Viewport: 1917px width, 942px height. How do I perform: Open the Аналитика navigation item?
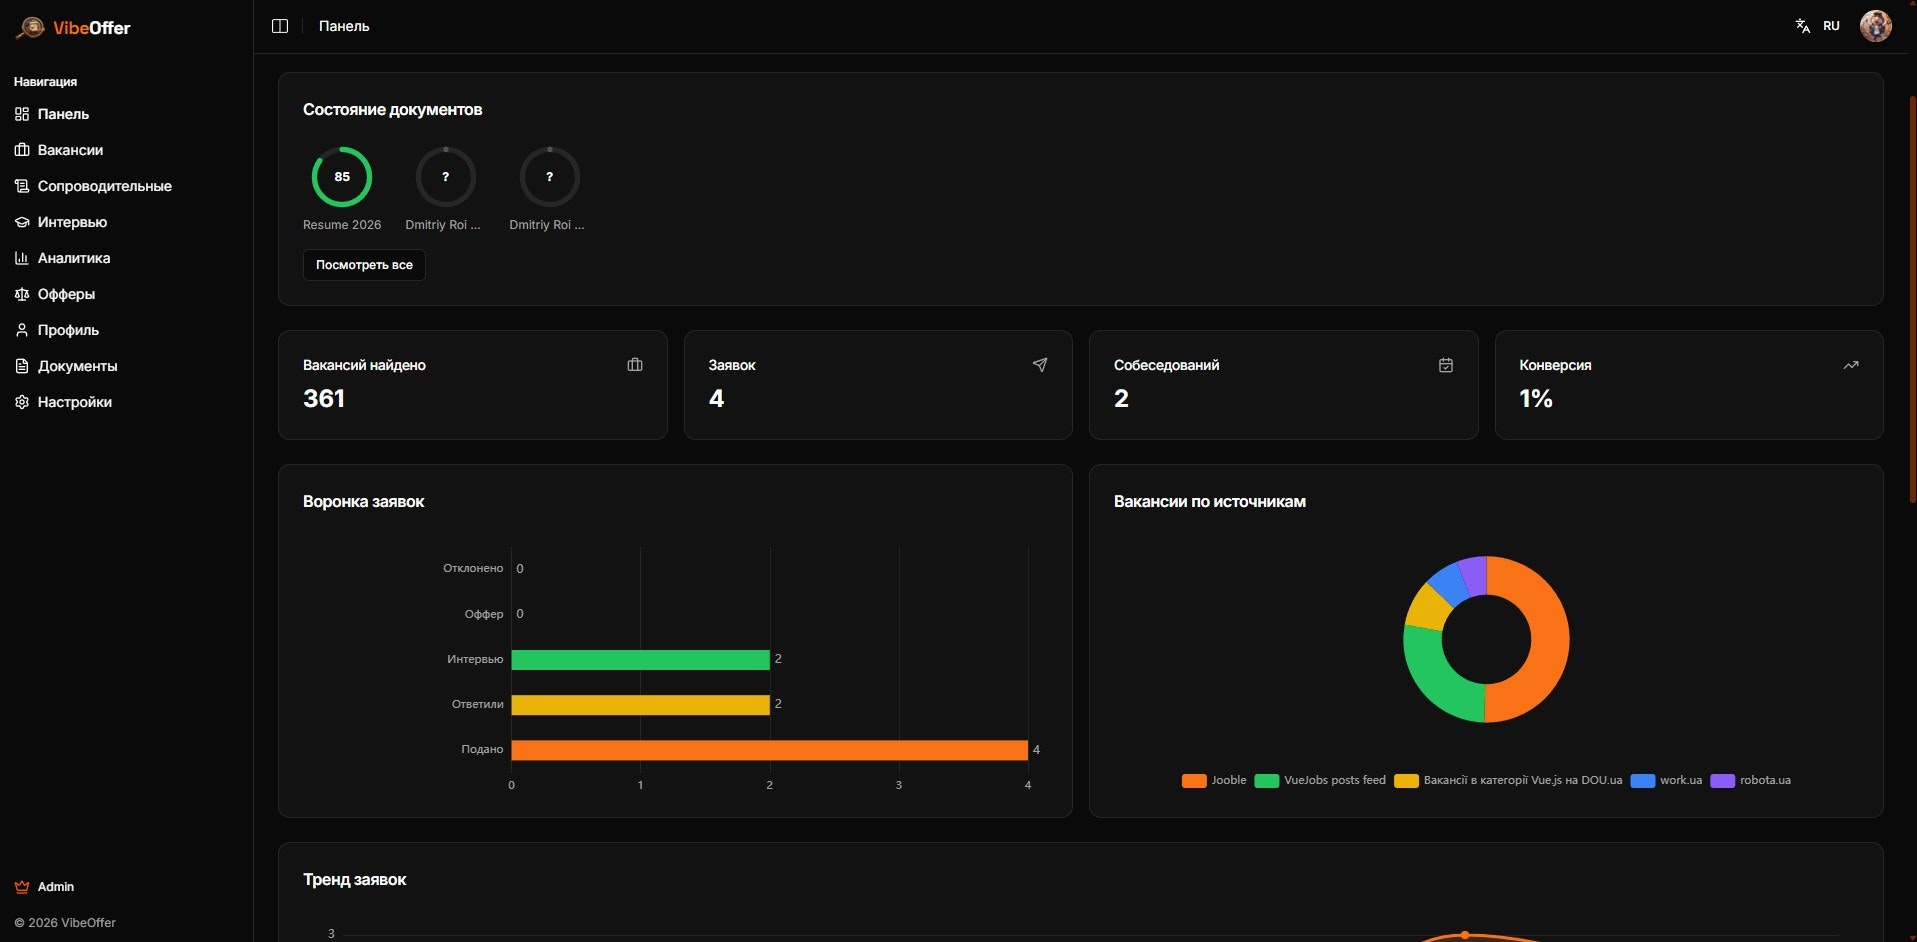coord(74,258)
